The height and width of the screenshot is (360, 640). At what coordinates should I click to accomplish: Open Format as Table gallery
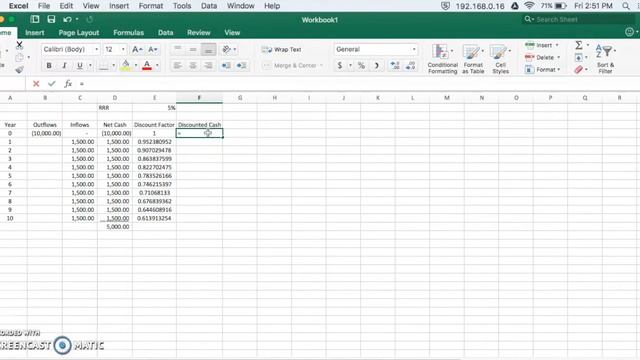(473, 59)
